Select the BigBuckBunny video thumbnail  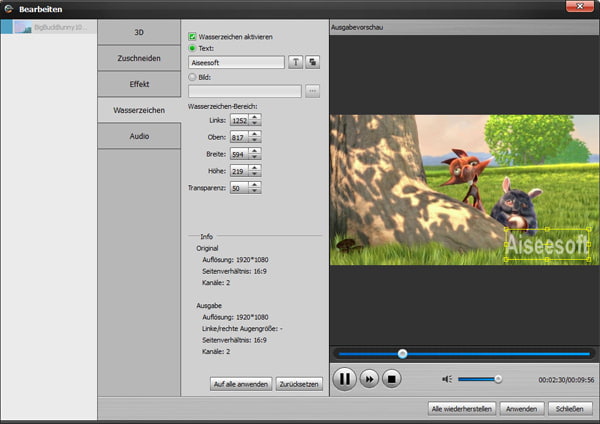click(x=23, y=27)
